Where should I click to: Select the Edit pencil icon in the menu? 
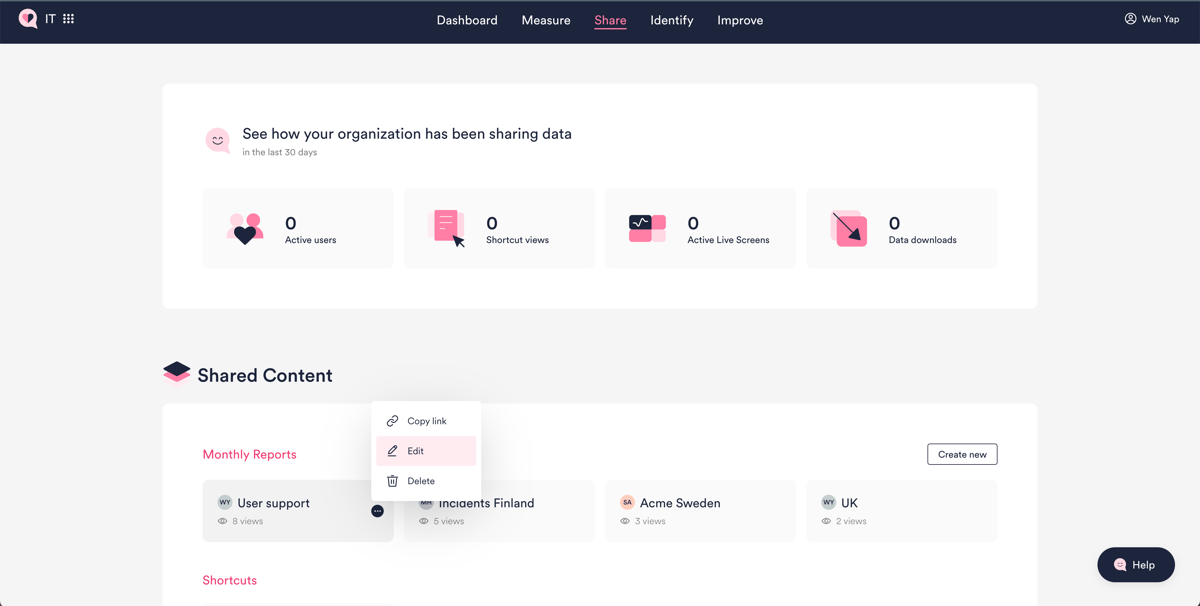(392, 450)
